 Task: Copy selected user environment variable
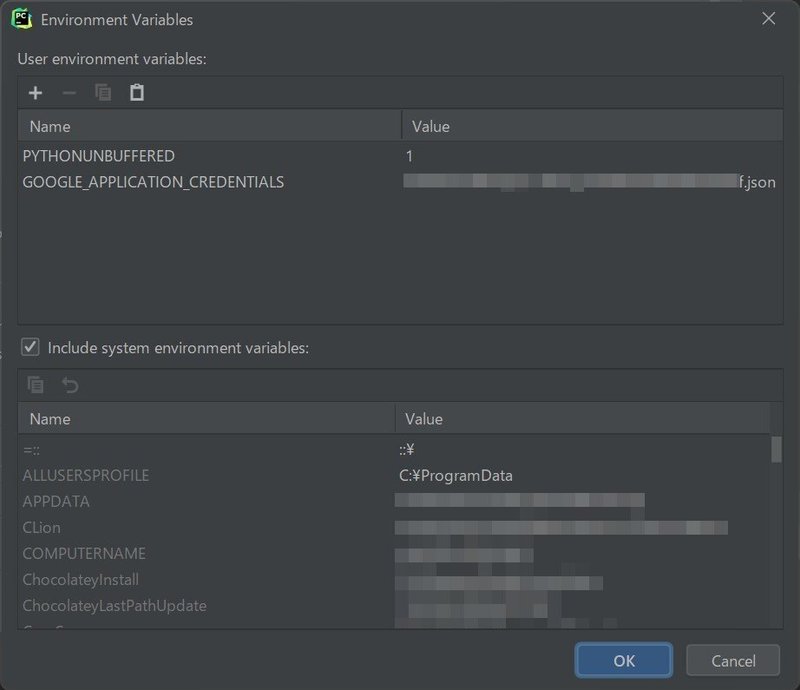coord(103,93)
